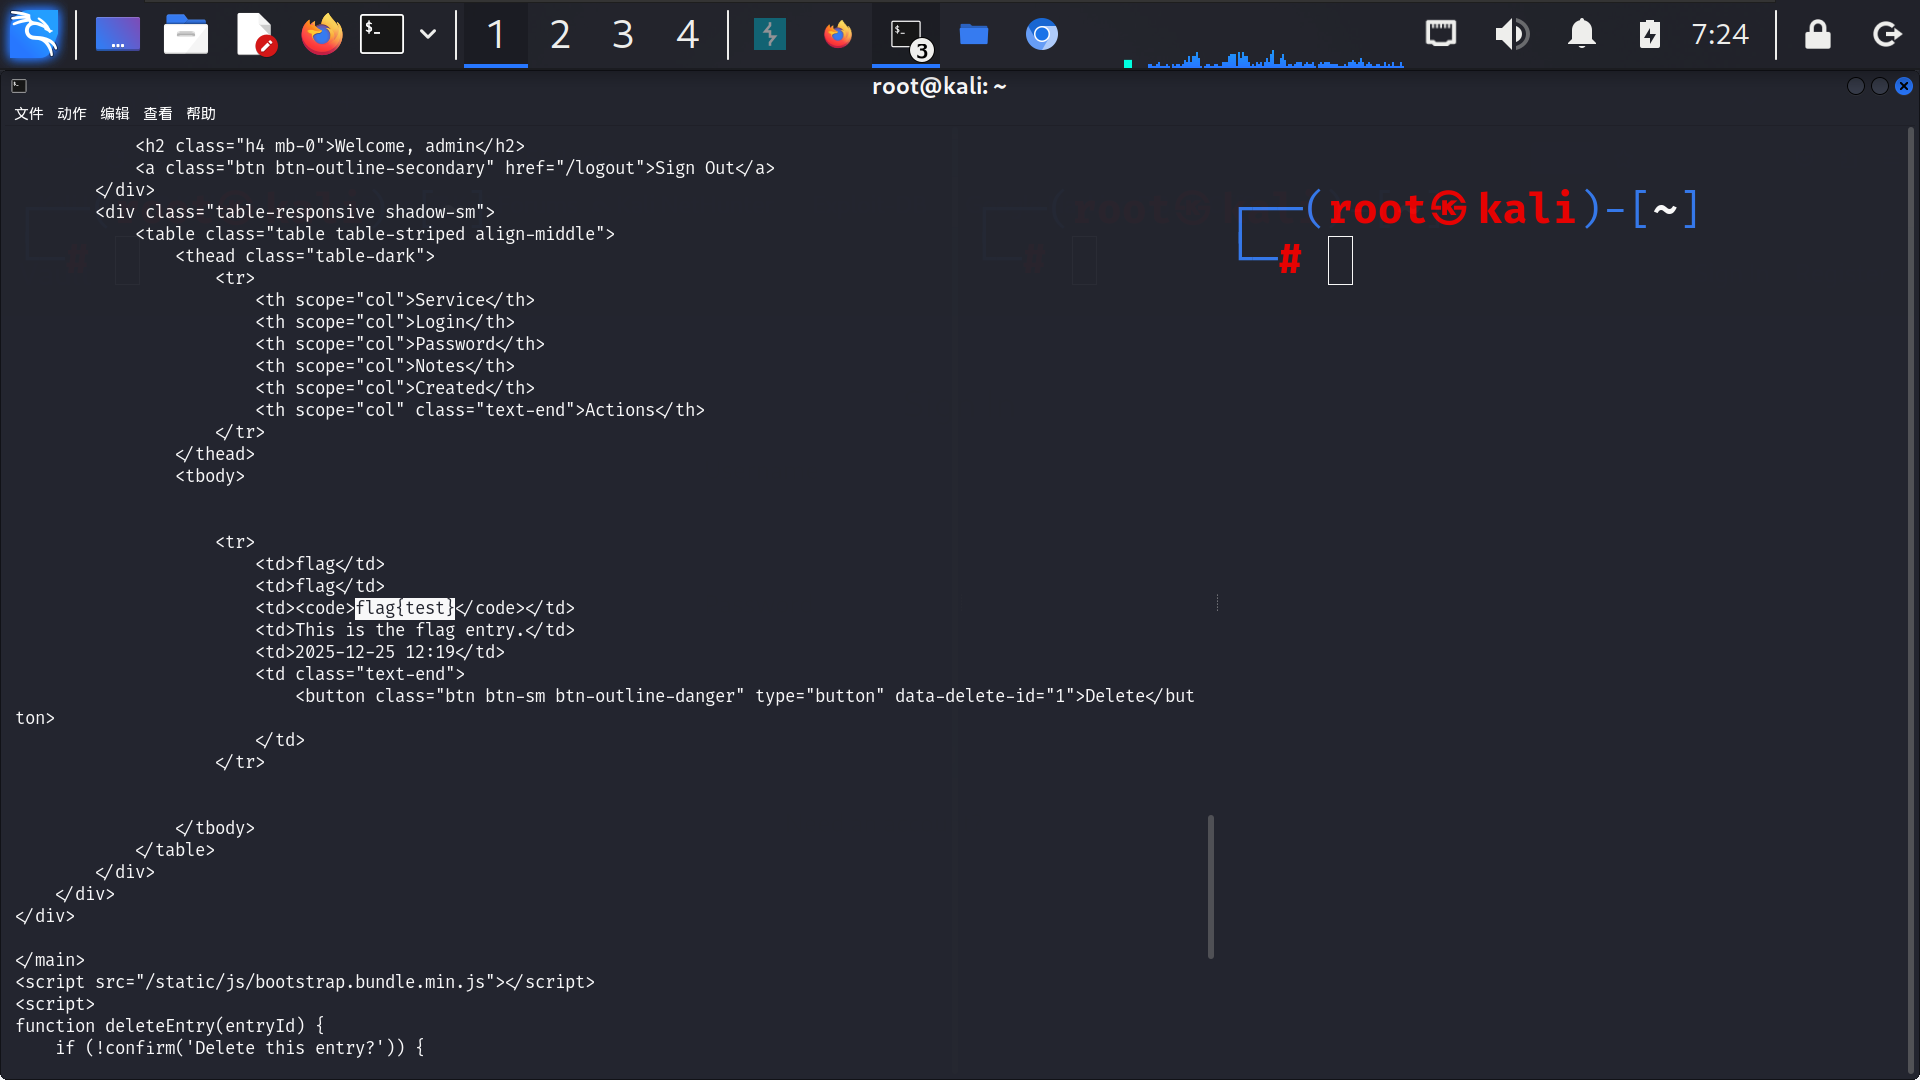Switch to workspace 2
Viewport: 1920px width, 1080px height.
pyautogui.click(x=560, y=34)
